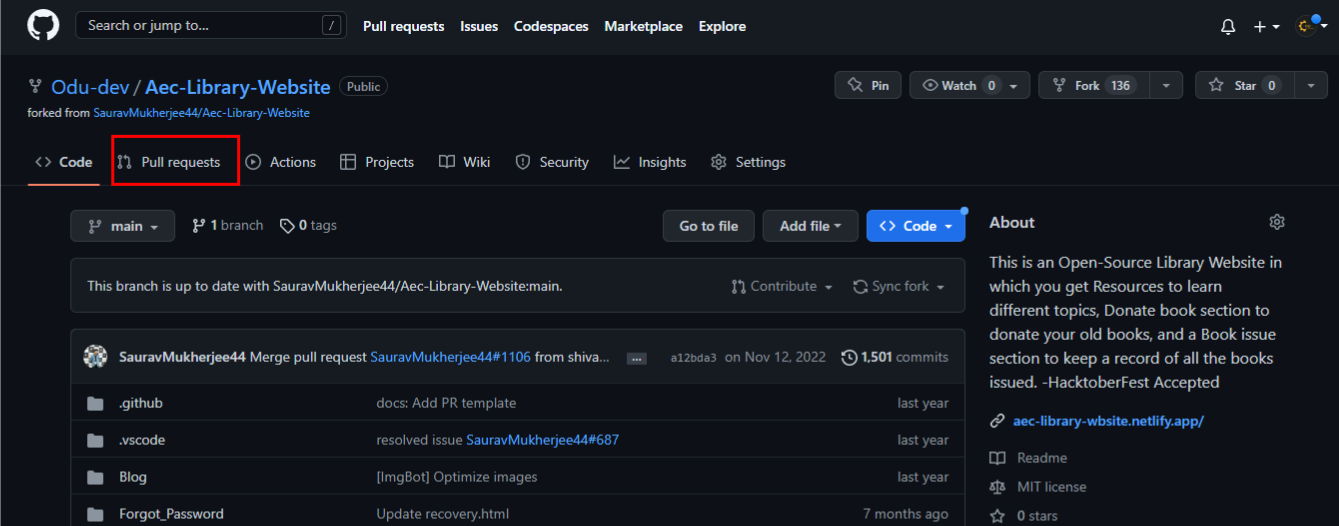Open the Readme link in About
This screenshot has width=1339, height=526.
[1028, 458]
